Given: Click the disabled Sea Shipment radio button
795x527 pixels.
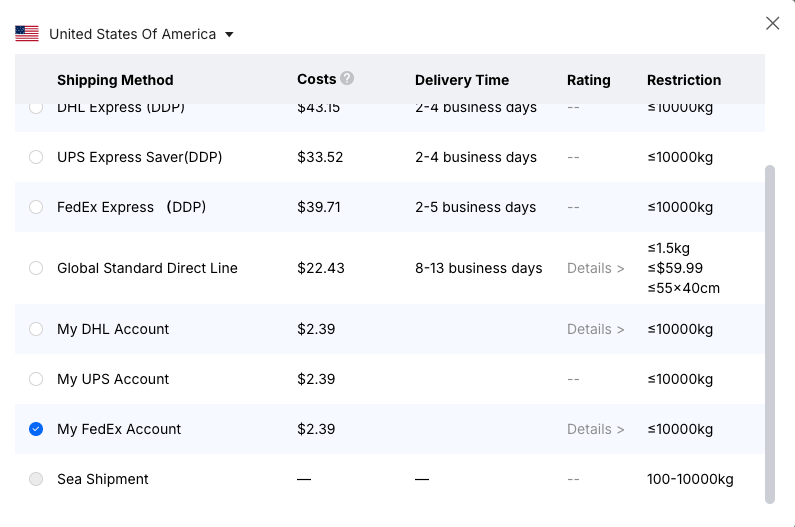Looking at the screenshot, I should 36,479.
